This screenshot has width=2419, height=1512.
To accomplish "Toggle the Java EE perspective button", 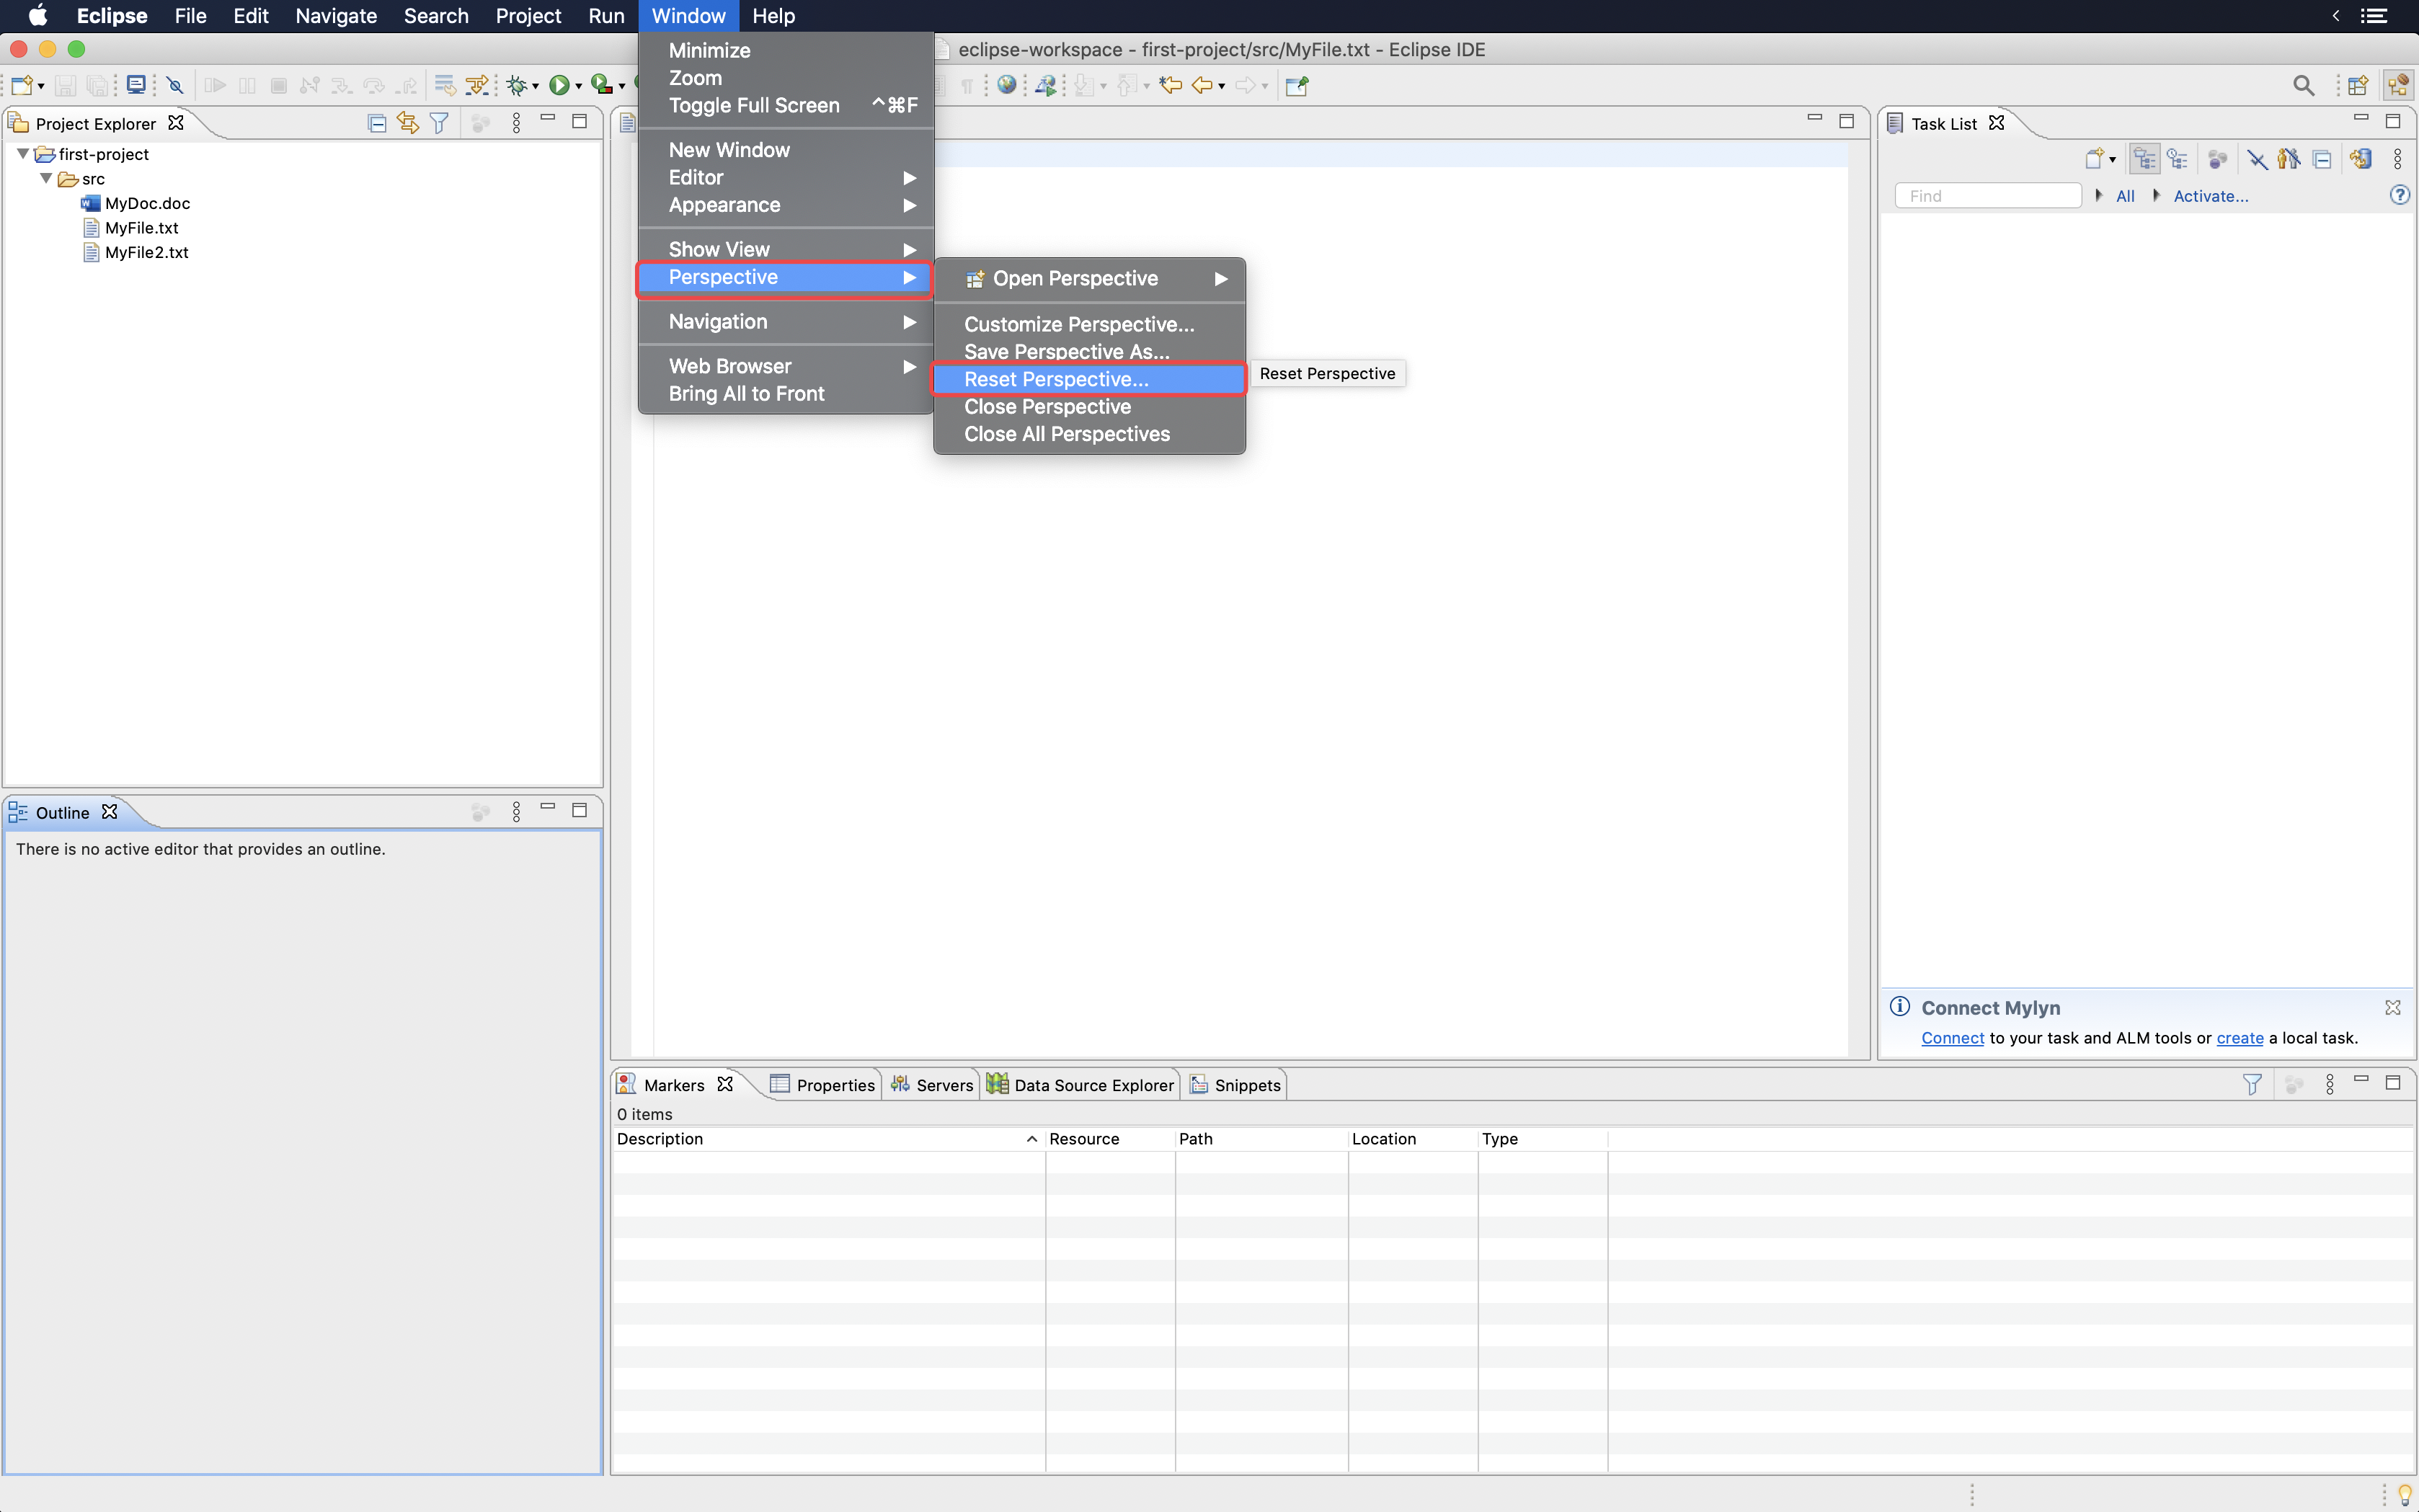I will 2398,86.
